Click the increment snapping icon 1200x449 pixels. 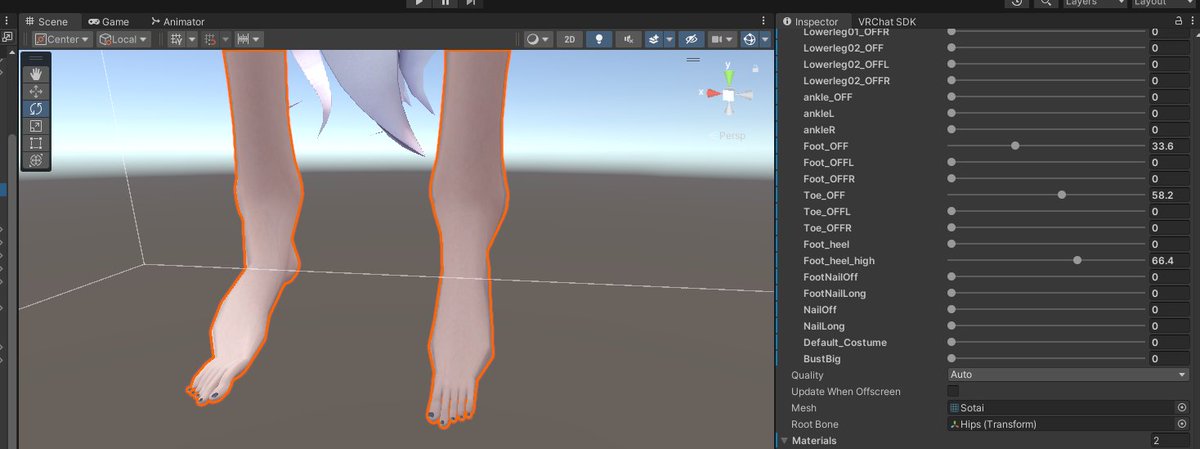coord(244,39)
